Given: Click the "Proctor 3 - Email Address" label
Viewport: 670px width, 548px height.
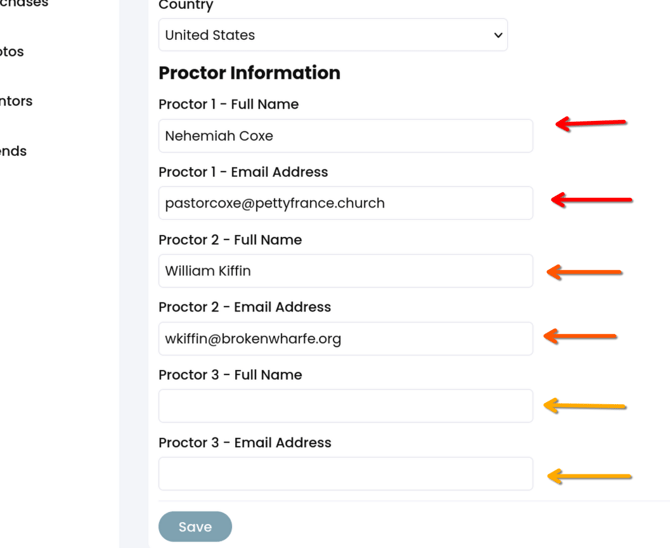Looking at the screenshot, I should (244, 442).
